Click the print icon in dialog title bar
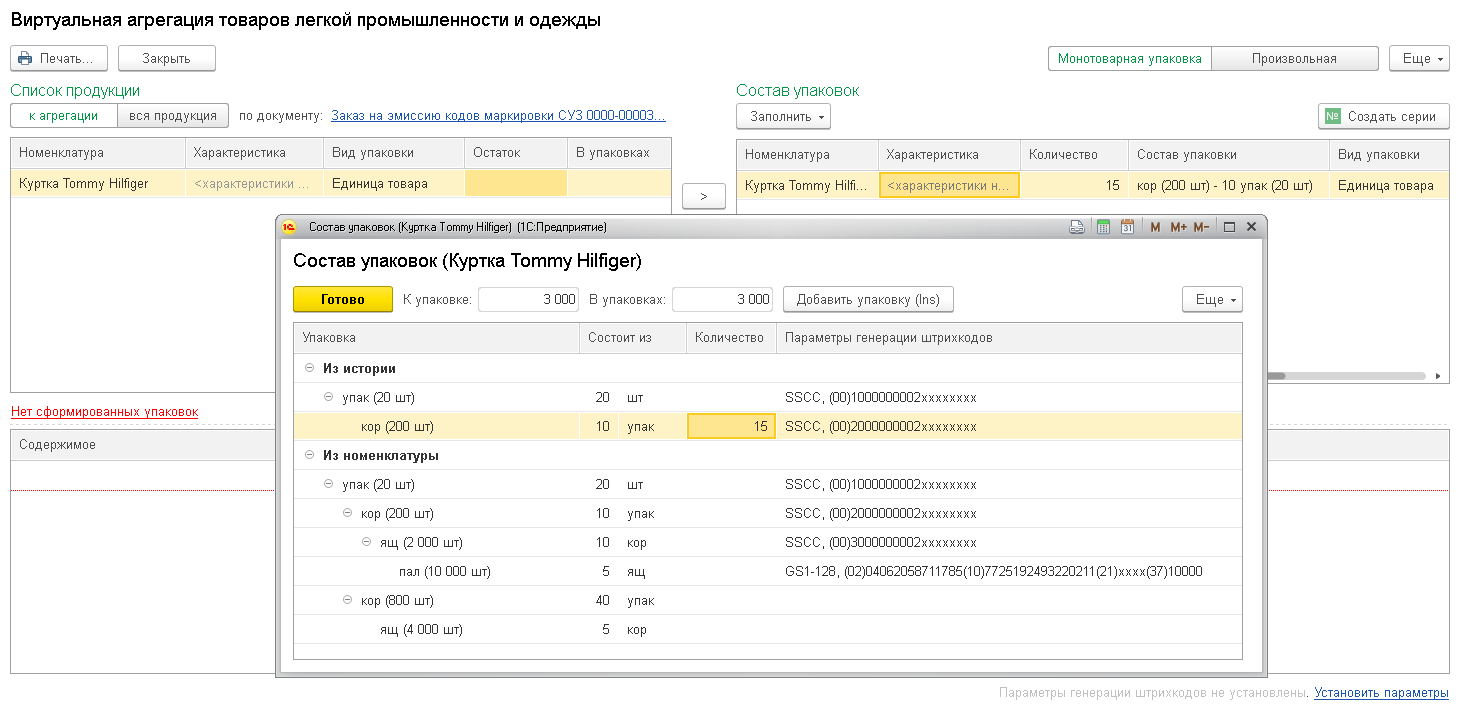The height and width of the screenshot is (711, 1467). 1077,227
